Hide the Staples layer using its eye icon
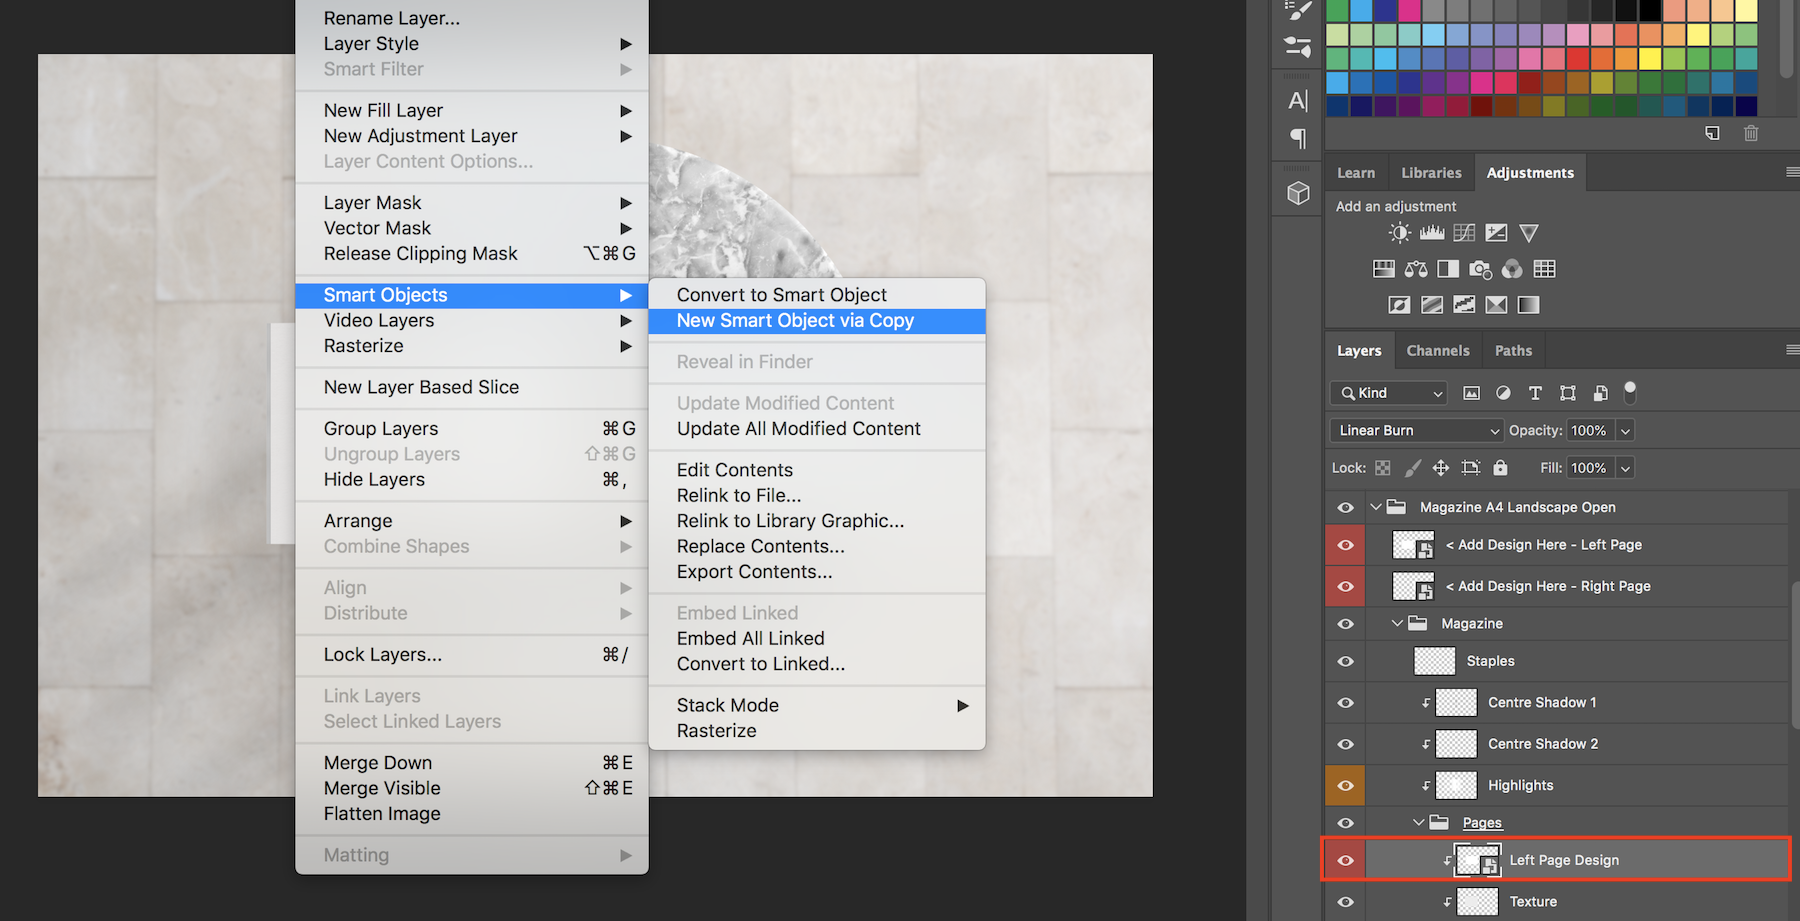Screen dimensions: 1800x921 [1346, 661]
